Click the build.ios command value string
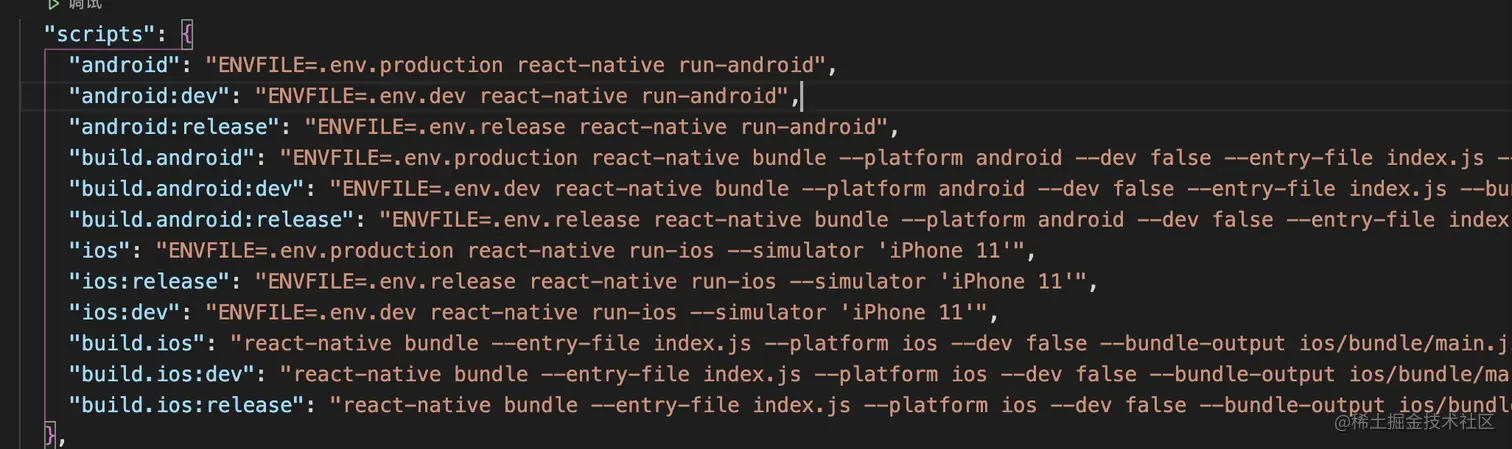 coord(870,343)
